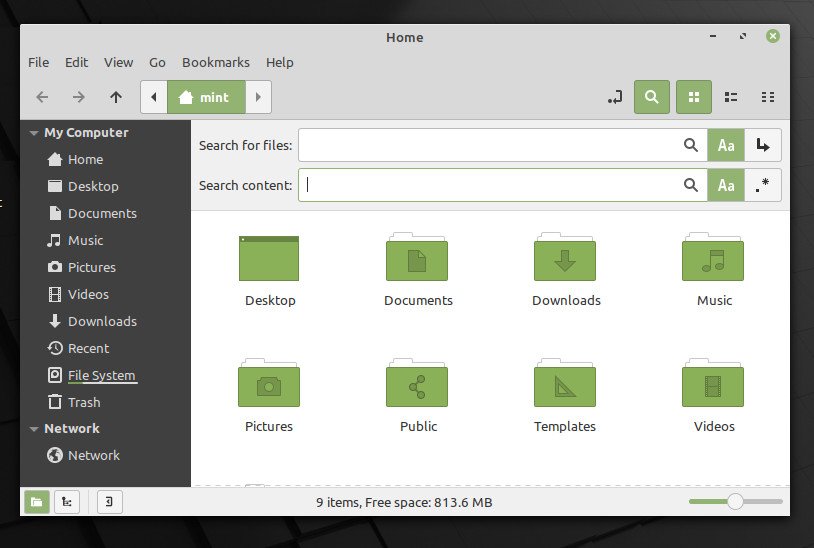Select the Videos folder icon
Screen dimensions: 814x548
[x=713, y=383]
